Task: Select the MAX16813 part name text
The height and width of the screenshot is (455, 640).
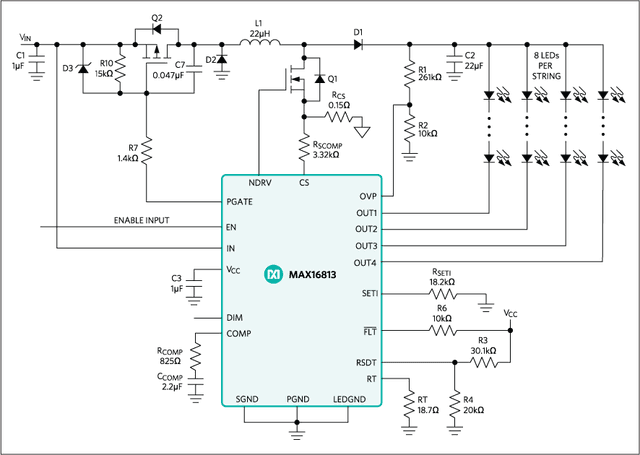Action: (x=313, y=274)
